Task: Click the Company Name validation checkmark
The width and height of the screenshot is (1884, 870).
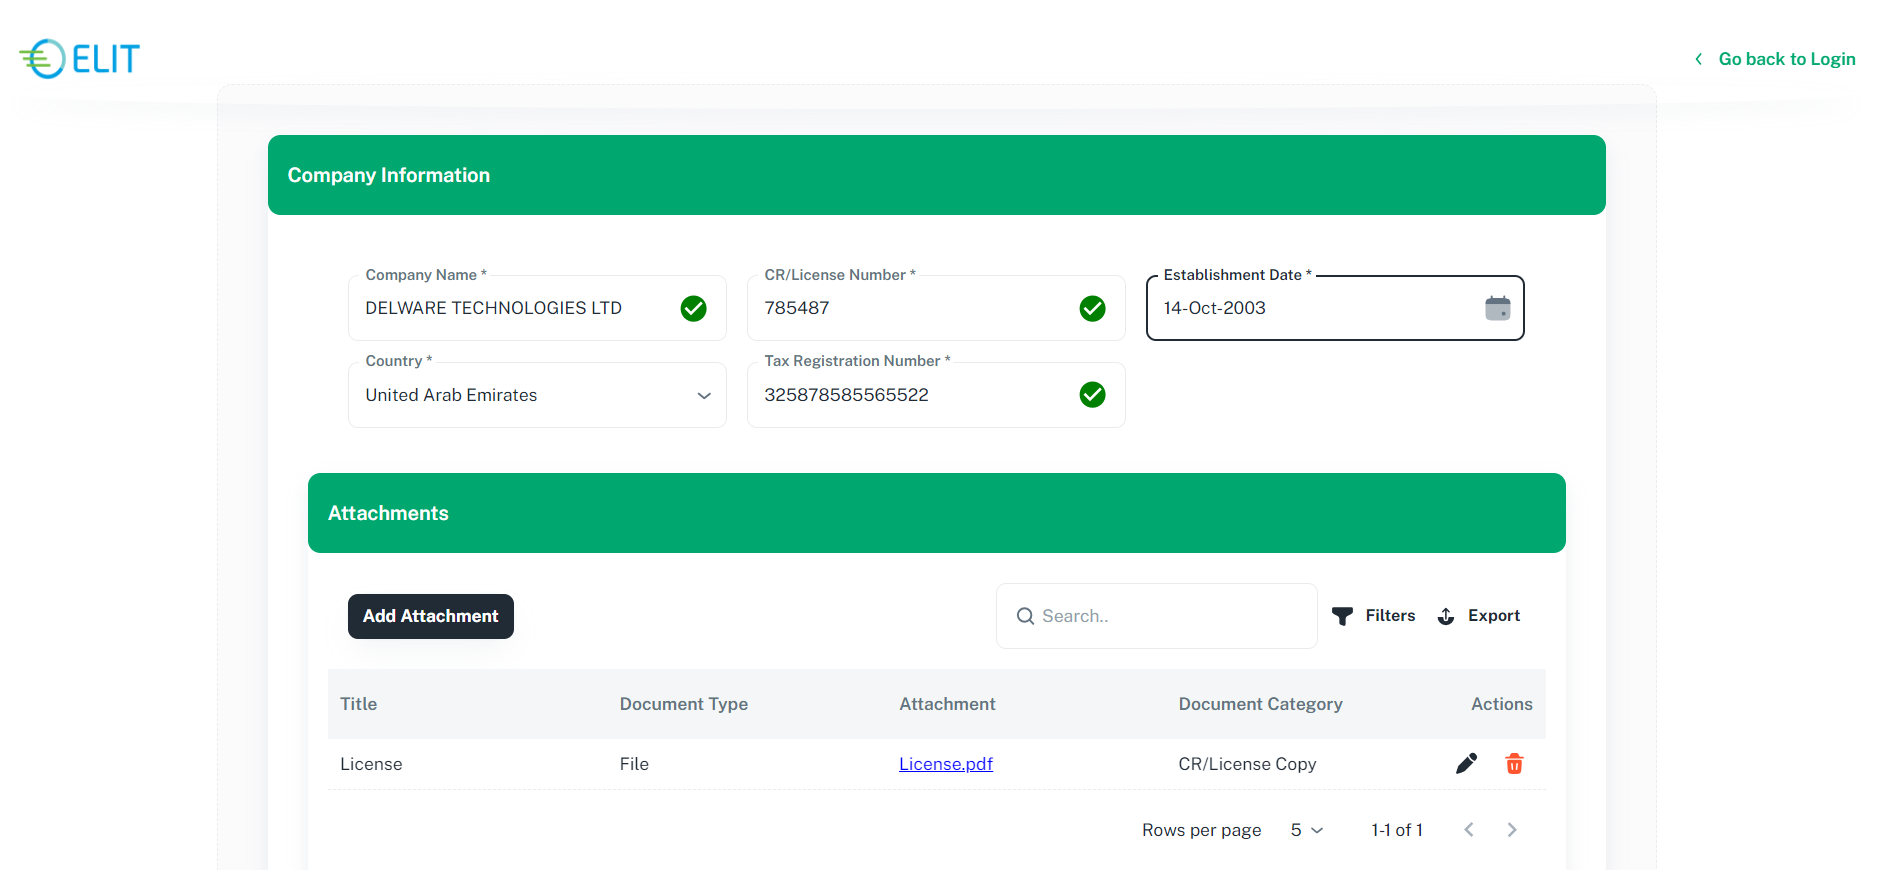Action: pos(693,308)
